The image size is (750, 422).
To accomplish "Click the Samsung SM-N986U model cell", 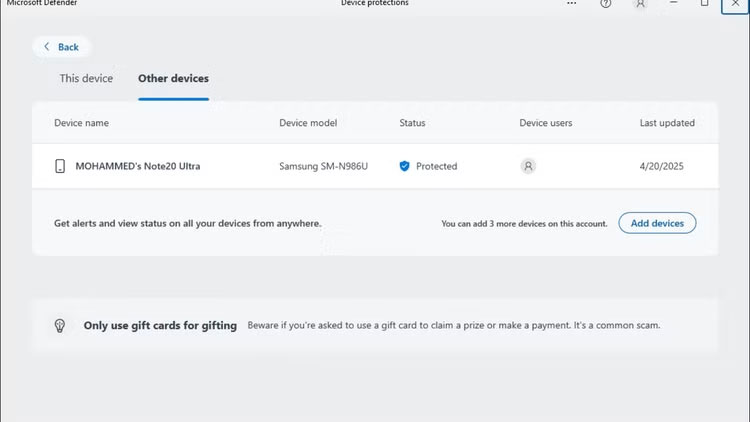I will point(323,166).
